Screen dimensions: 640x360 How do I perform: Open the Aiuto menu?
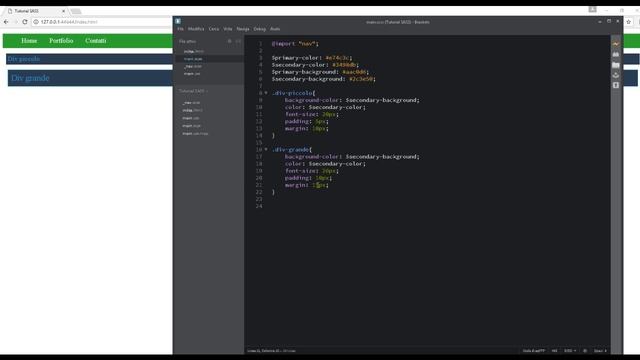(275, 29)
